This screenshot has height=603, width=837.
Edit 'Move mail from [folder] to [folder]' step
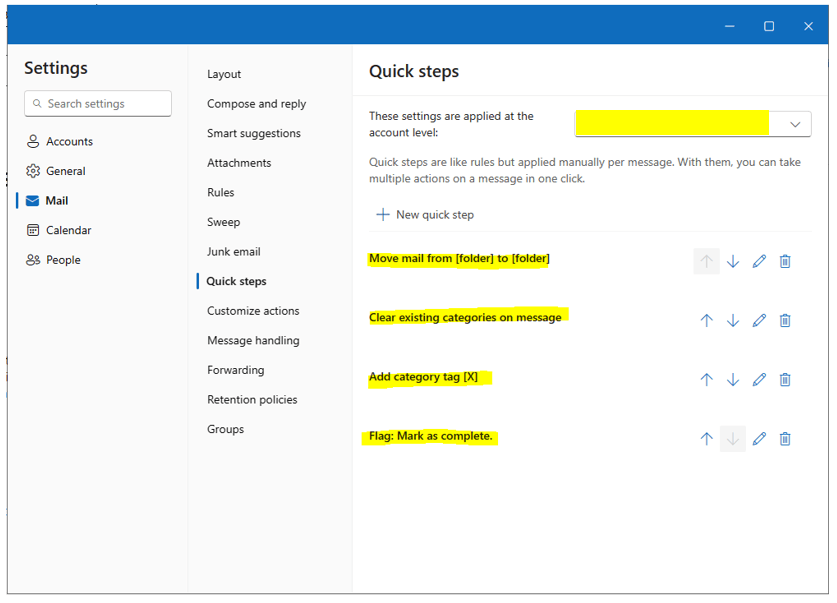coord(759,261)
